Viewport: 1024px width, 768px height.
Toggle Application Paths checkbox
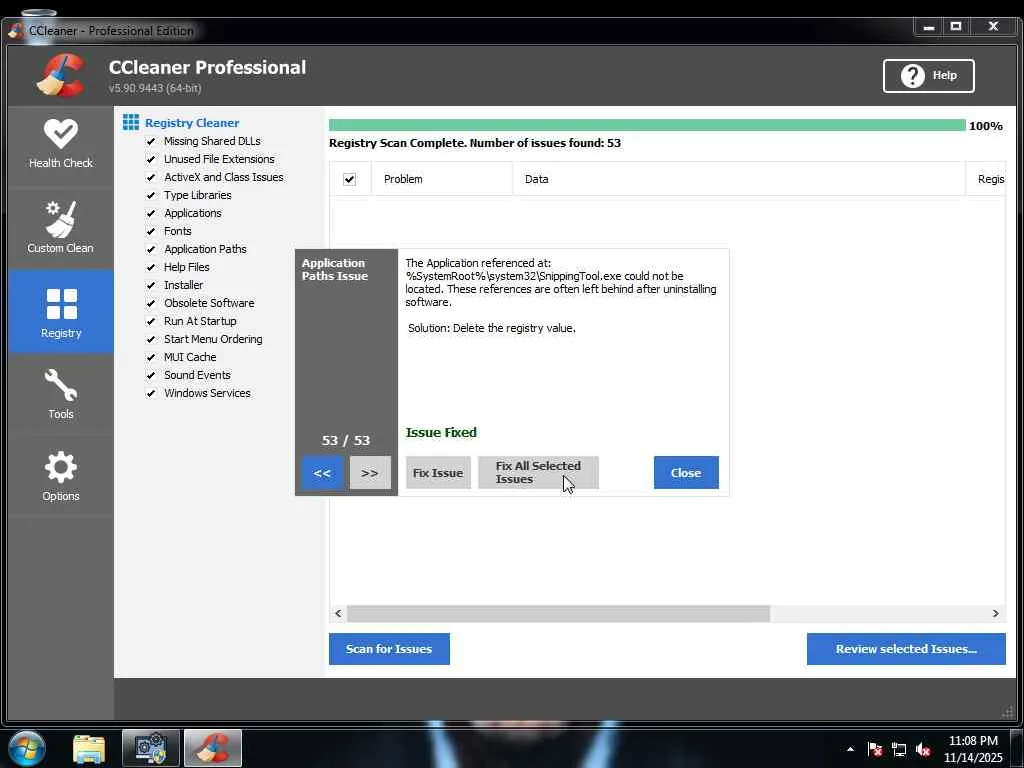151,249
